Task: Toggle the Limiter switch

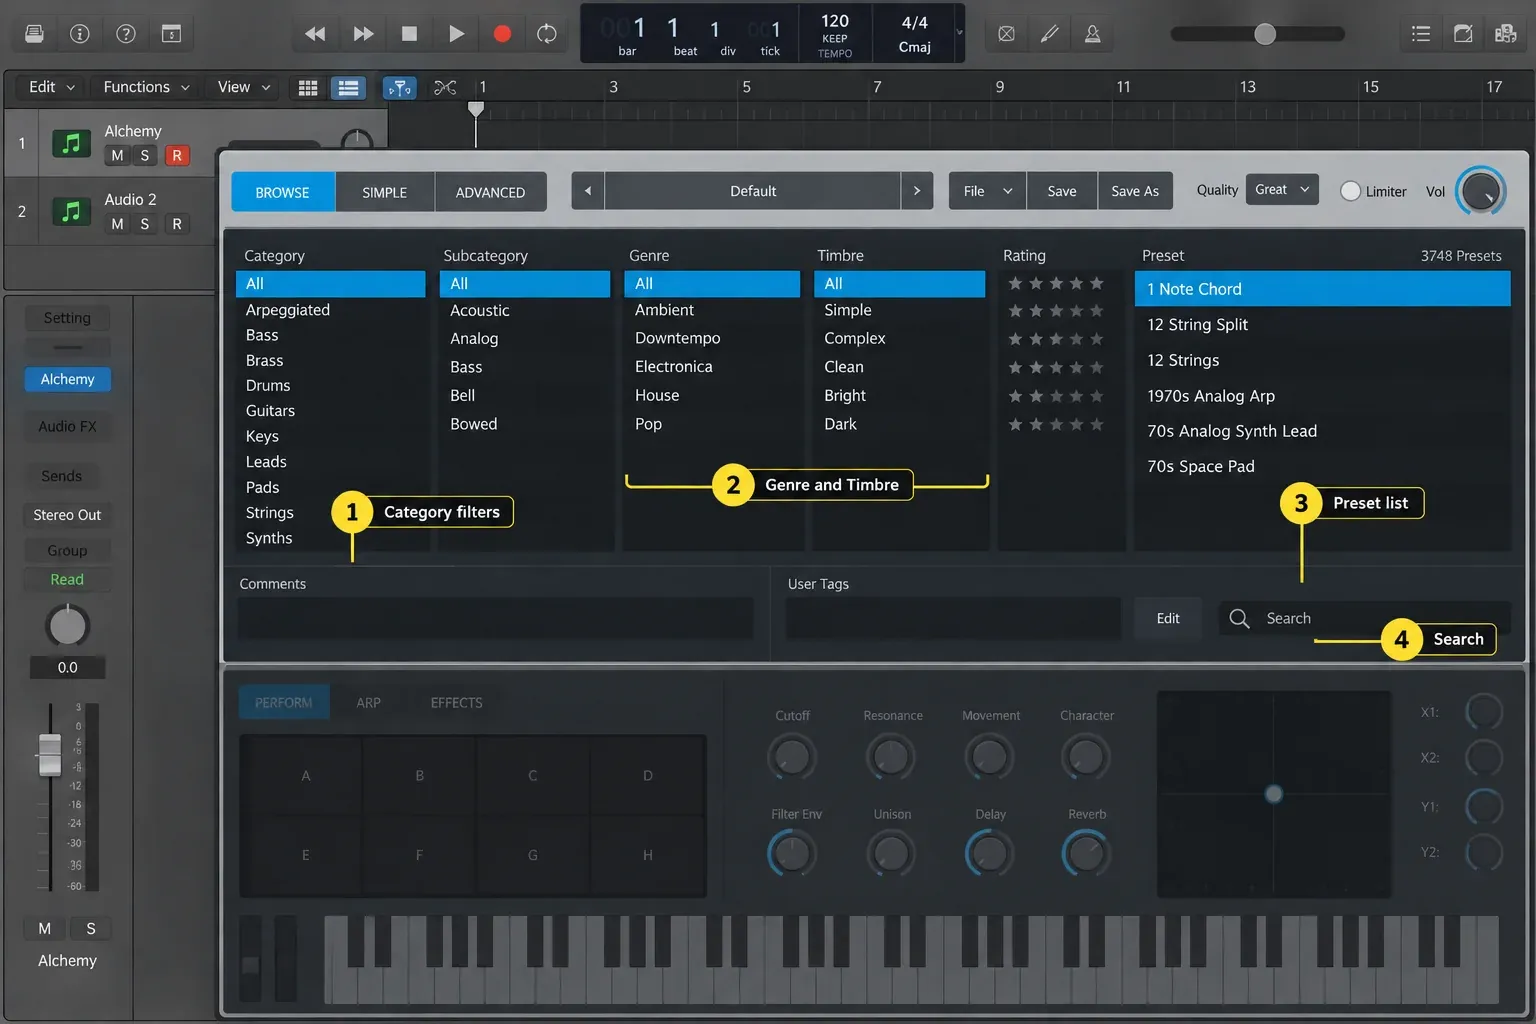Action: (x=1350, y=191)
